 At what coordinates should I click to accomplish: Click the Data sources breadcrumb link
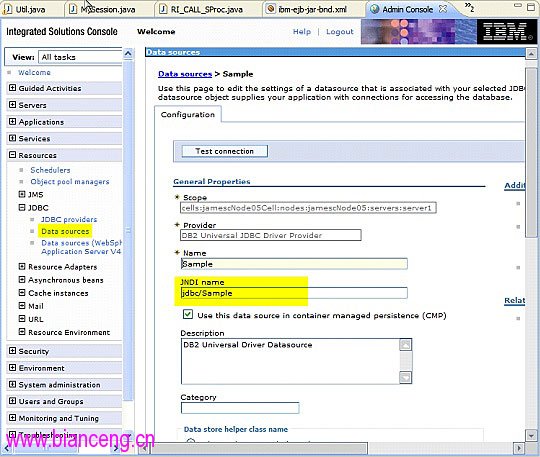point(185,74)
